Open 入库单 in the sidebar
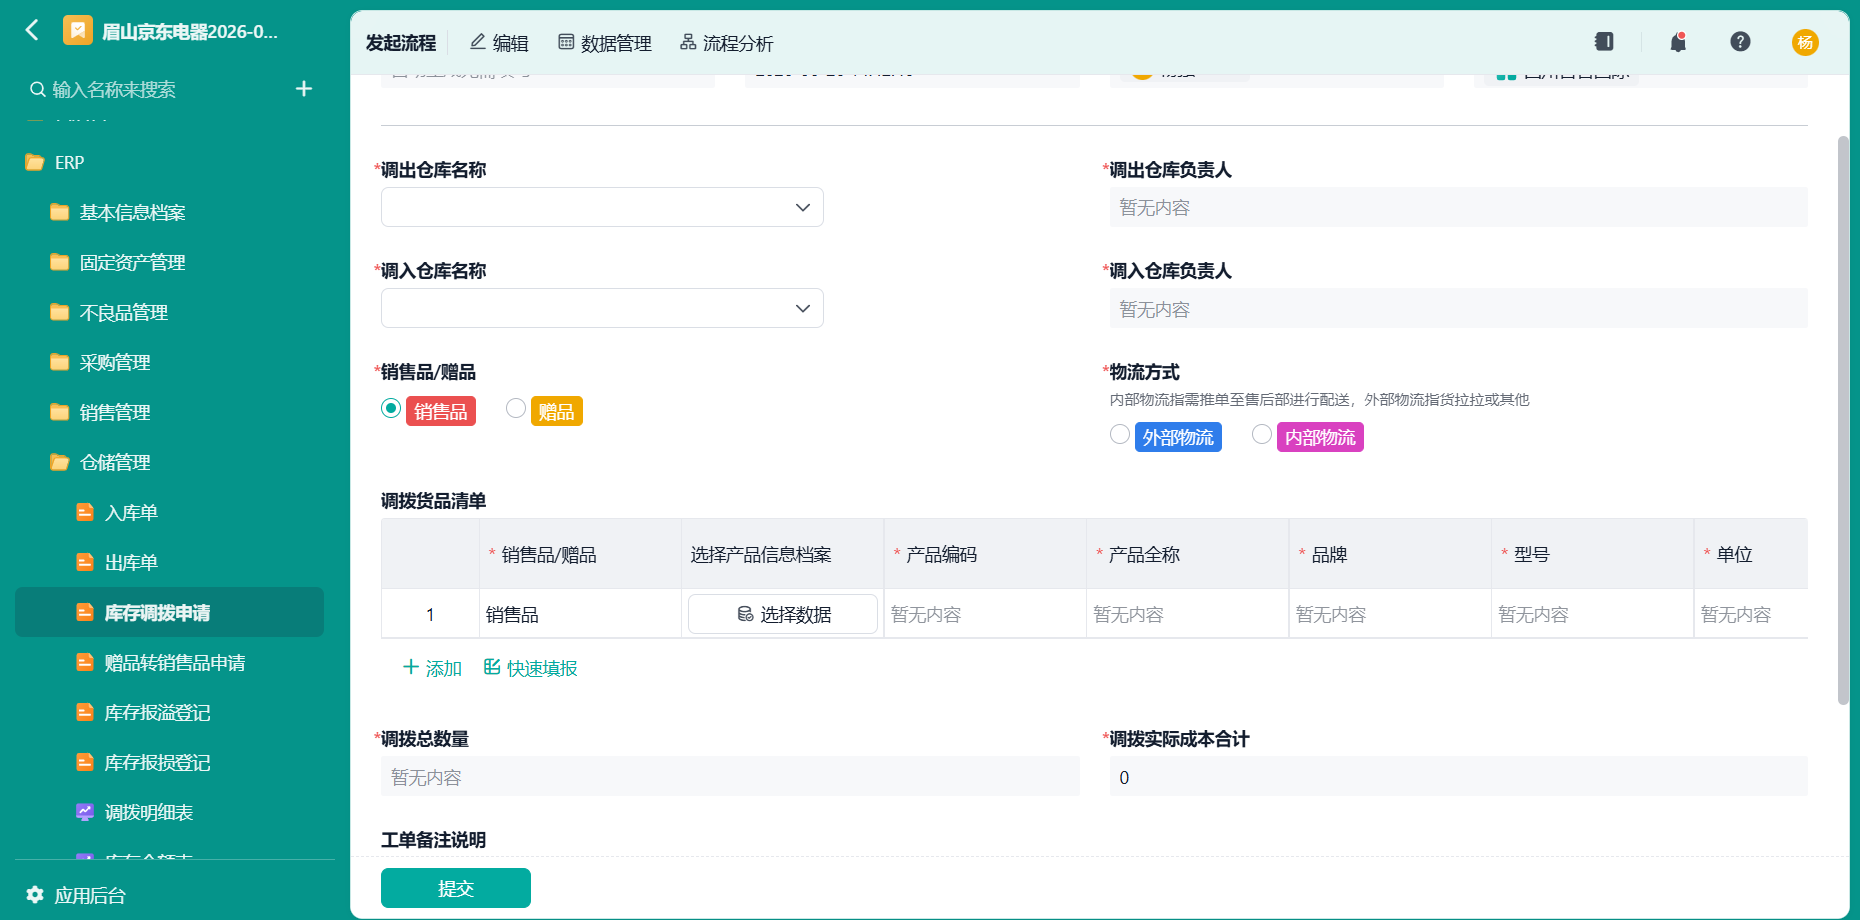The height and width of the screenshot is (920, 1860). pos(170,512)
